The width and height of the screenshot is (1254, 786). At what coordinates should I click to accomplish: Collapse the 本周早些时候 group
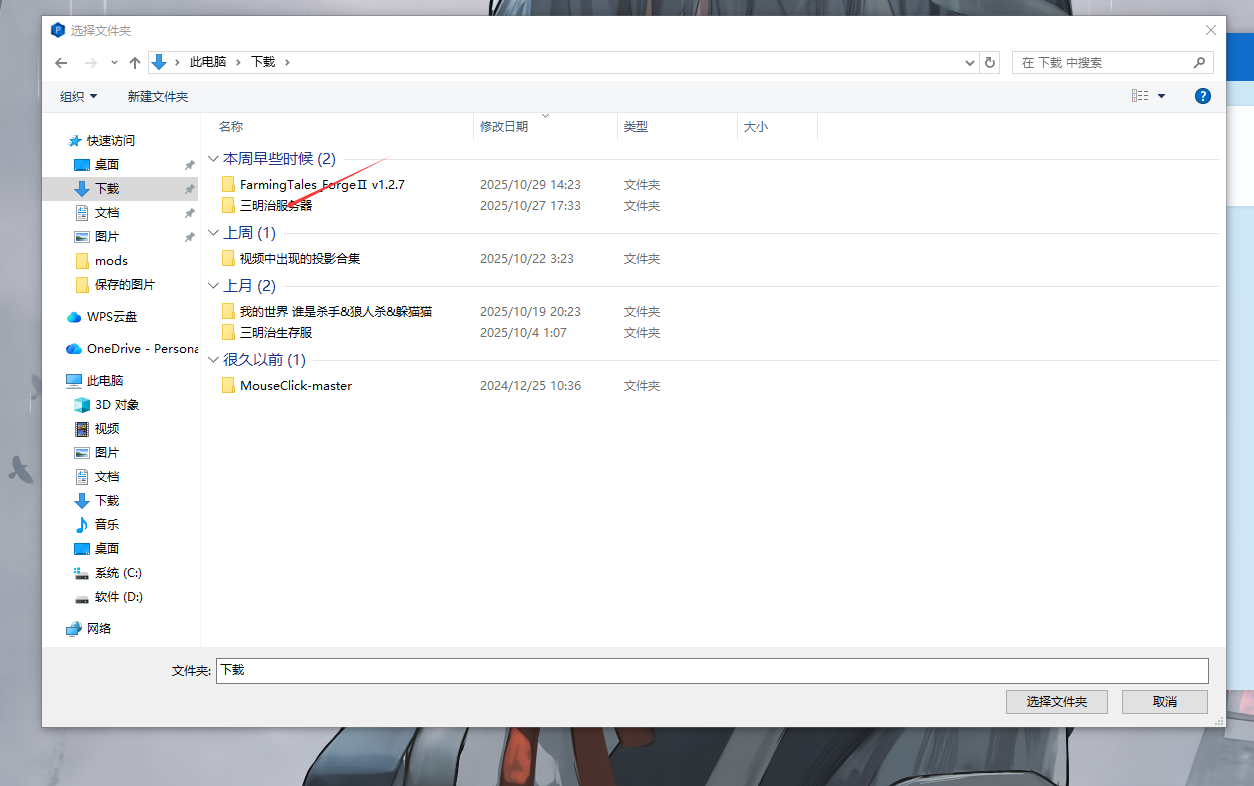coord(213,159)
